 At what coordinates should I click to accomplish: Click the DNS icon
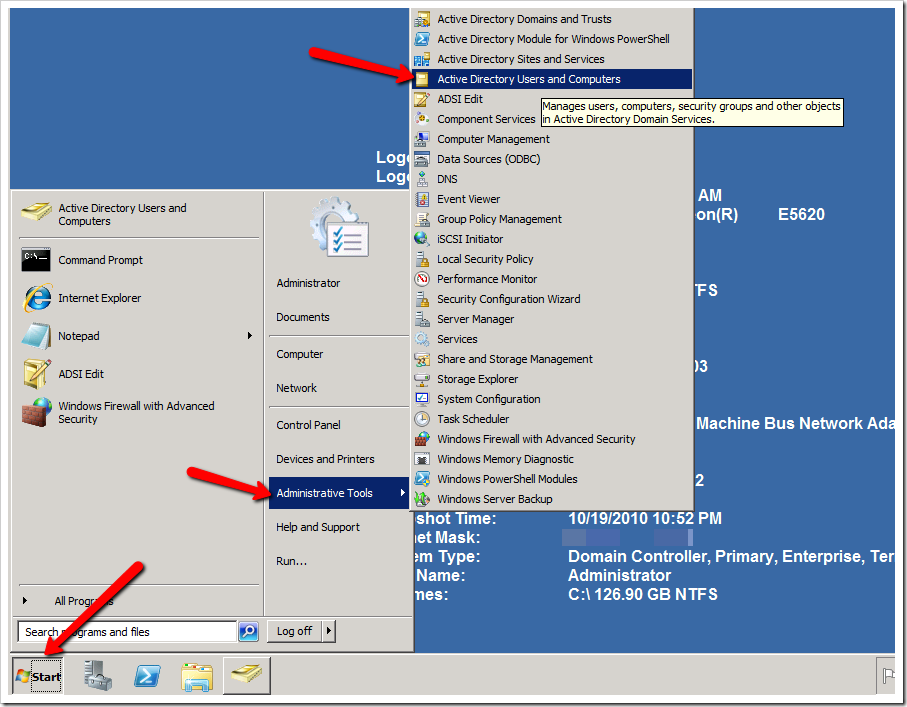(x=422, y=179)
